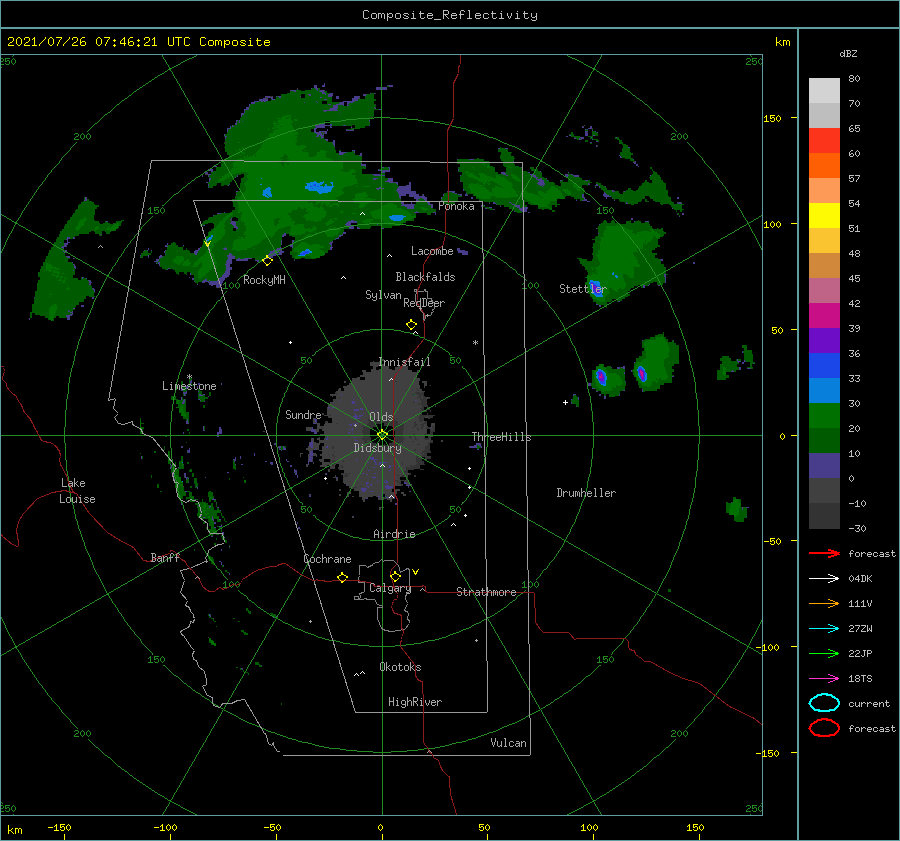Pick the lightest grey swatch atop dBZ scale

pos(824,91)
